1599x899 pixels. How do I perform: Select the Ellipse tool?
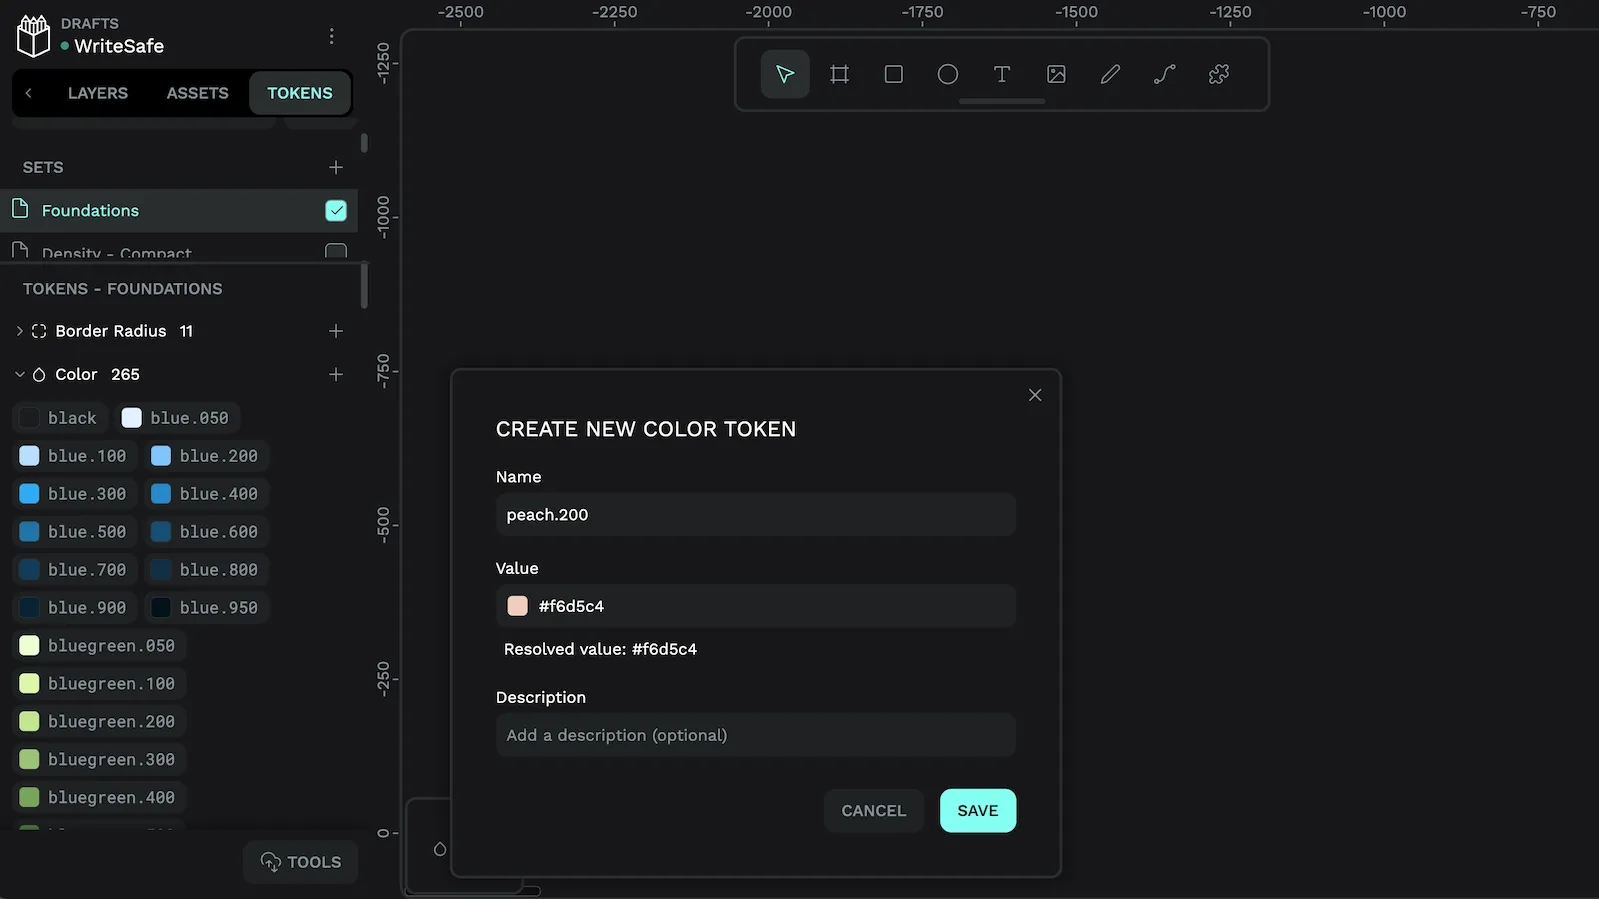948,74
